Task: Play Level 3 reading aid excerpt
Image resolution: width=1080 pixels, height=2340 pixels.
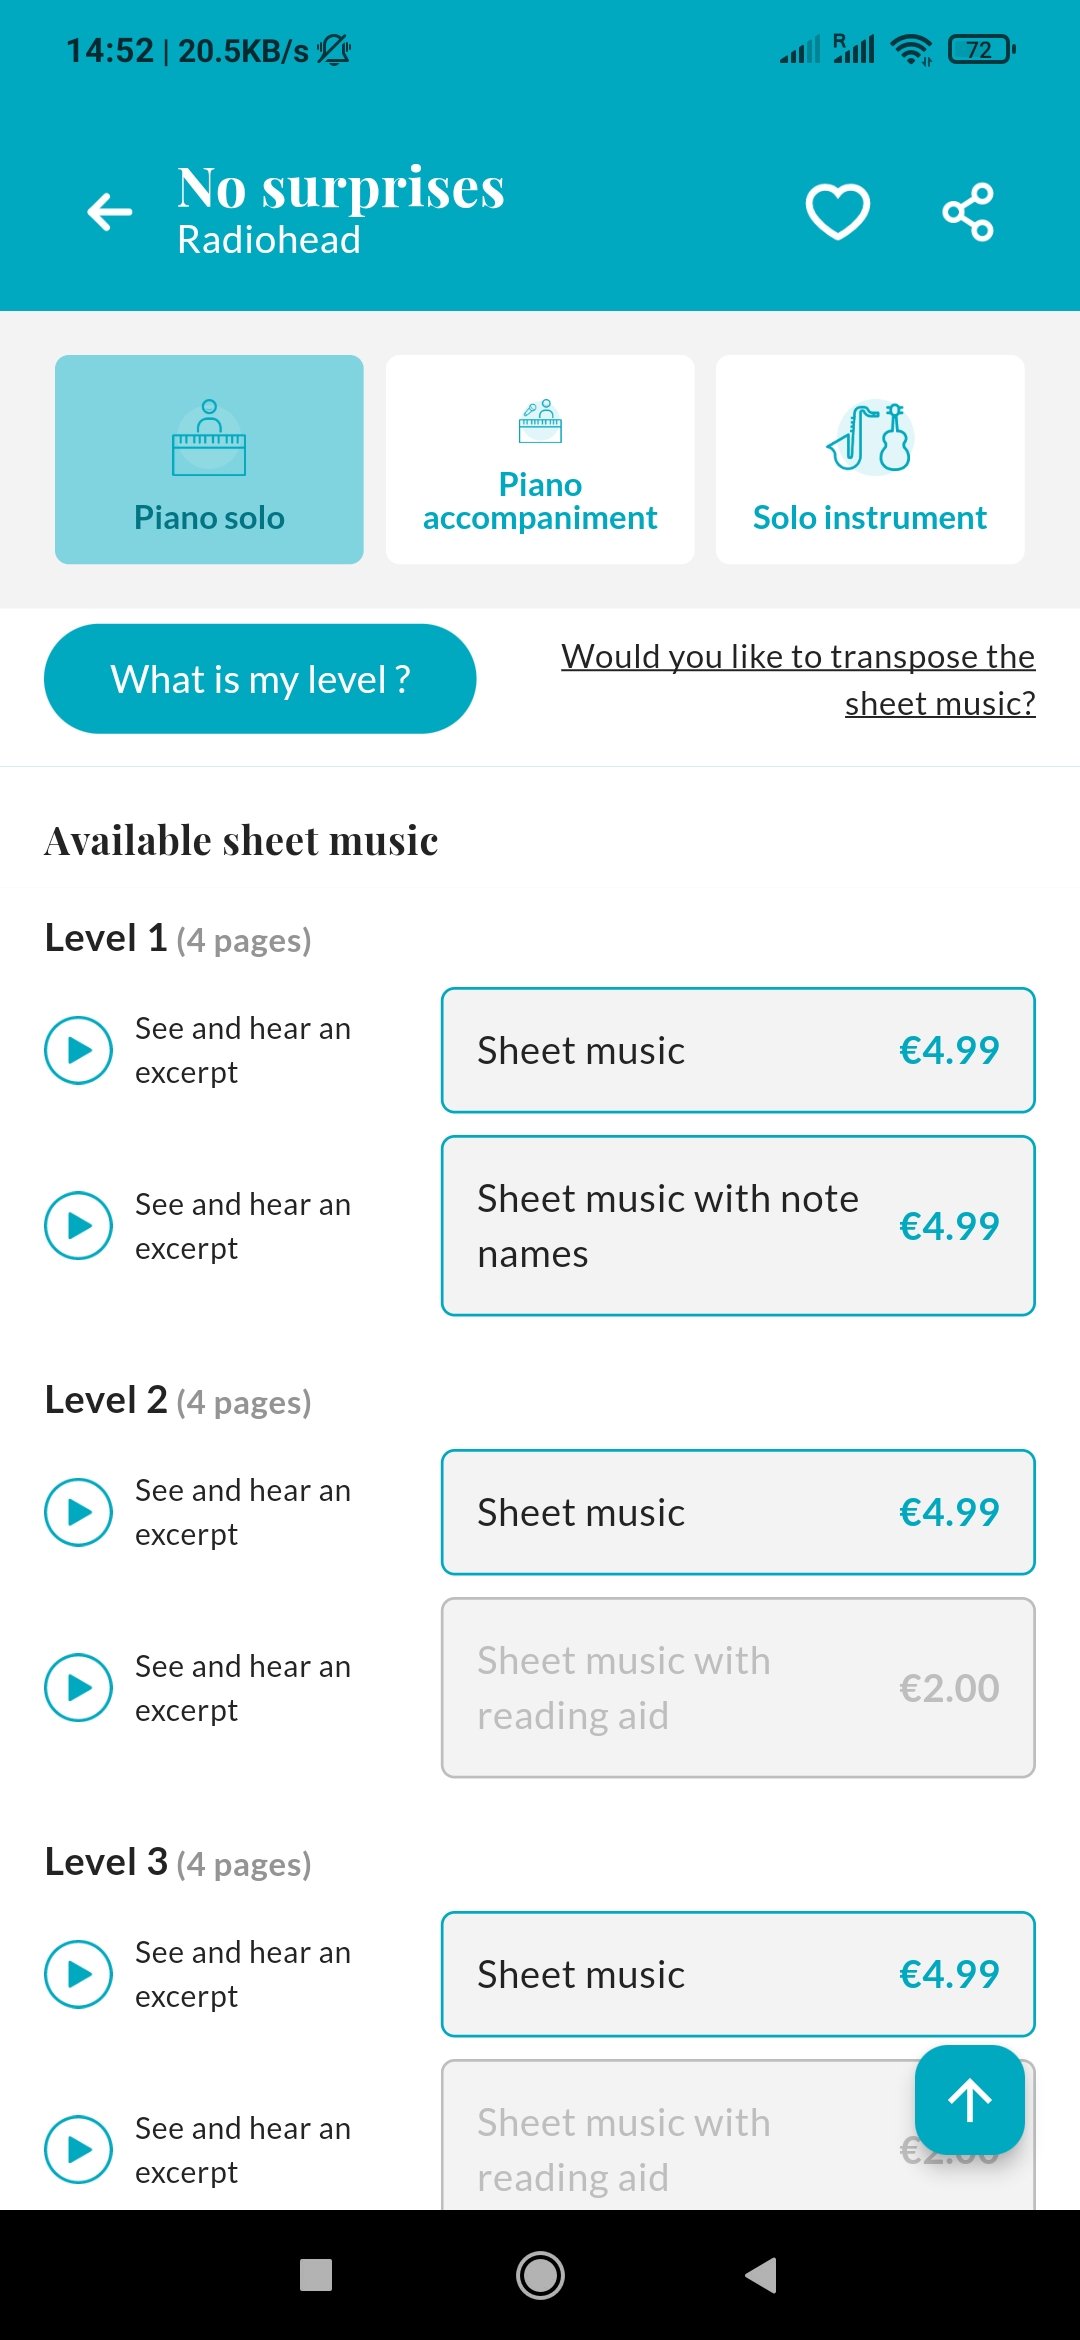Action: [x=78, y=2150]
